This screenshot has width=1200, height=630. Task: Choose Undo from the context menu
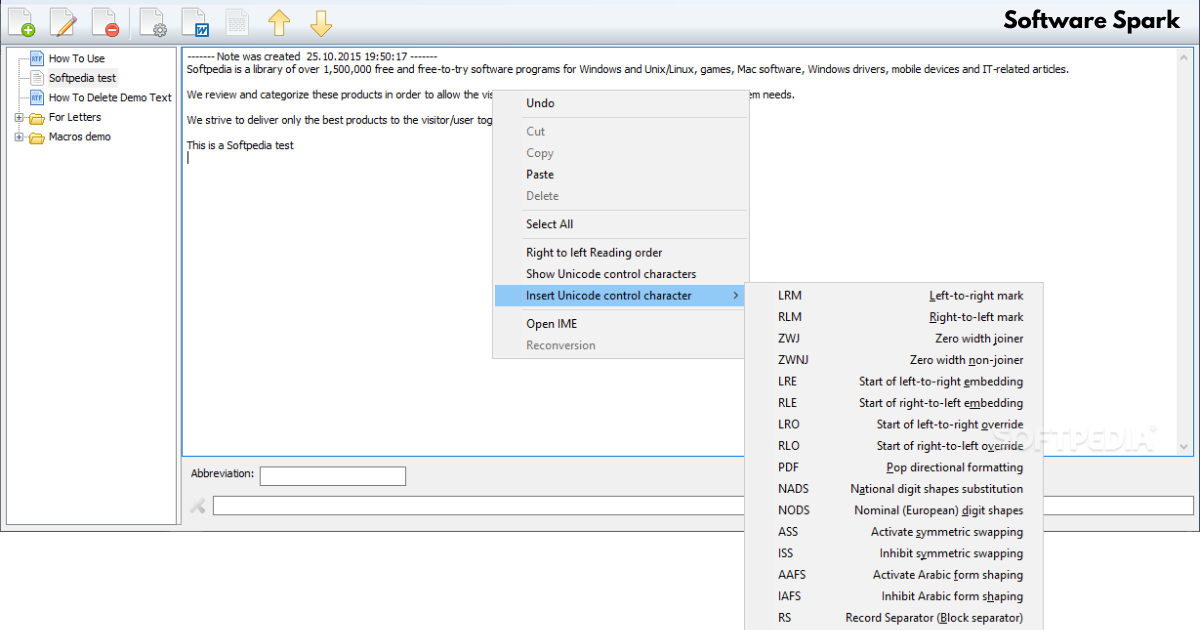coord(620,103)
